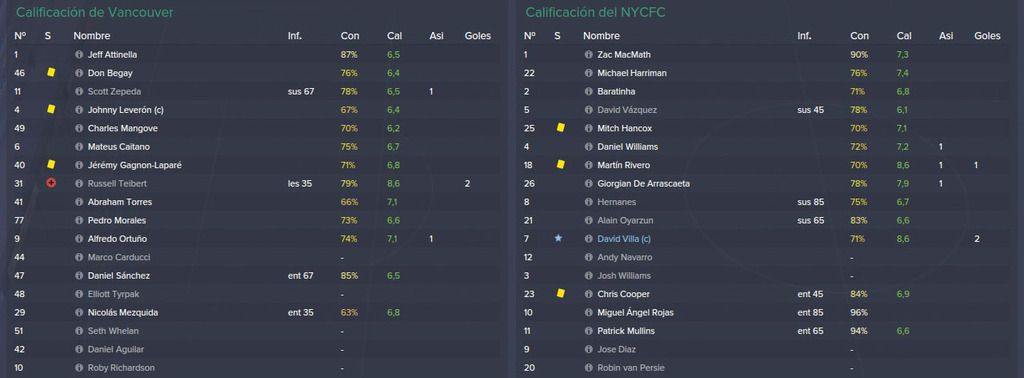Click the info icon beside Zac MacMath
The width and height of the screenshot is (1024, 378).
588,55
